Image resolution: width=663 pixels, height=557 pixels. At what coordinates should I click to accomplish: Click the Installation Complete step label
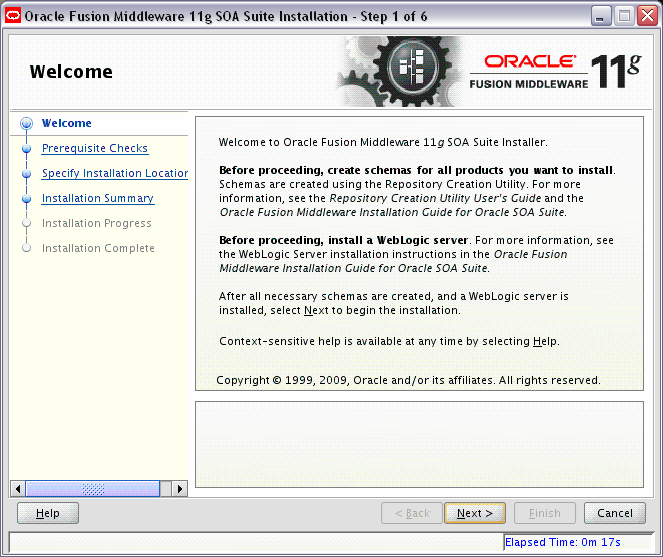pos(98,248)
